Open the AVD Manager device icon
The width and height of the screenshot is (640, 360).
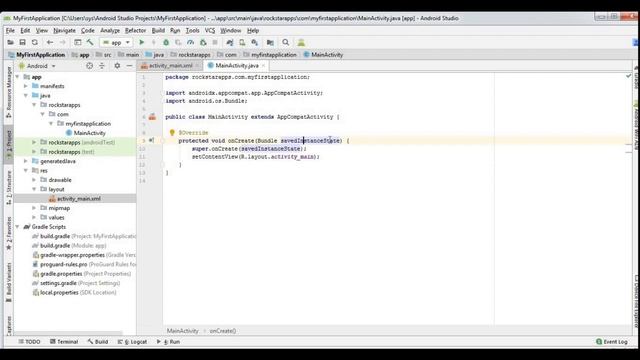pos(242,42)
